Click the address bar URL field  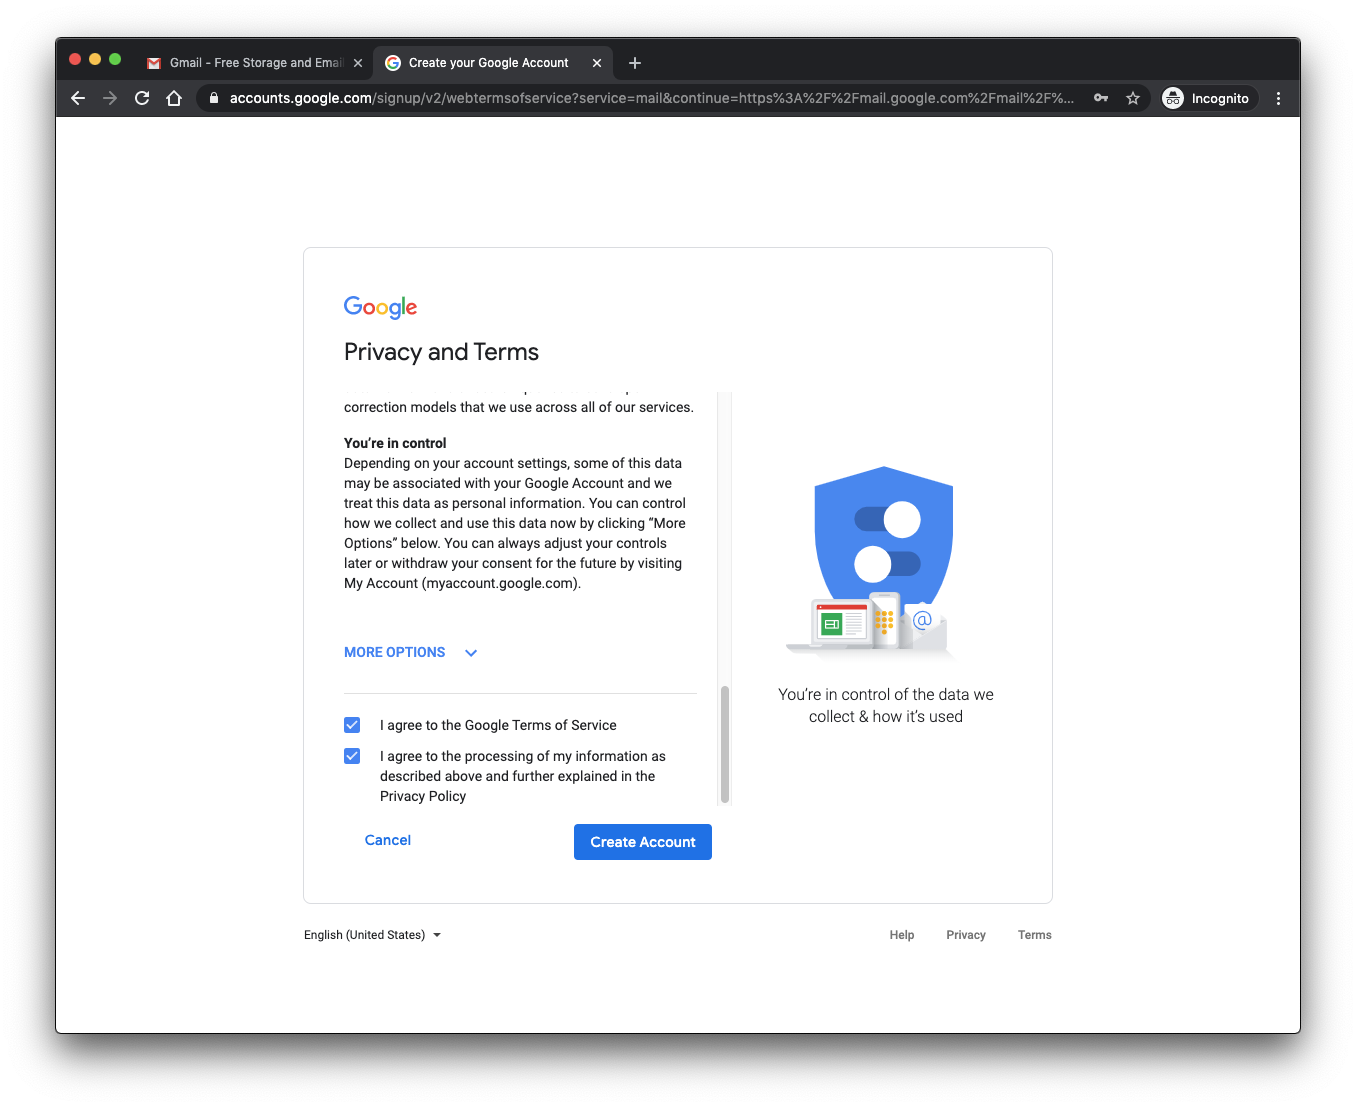click(650, 98)
